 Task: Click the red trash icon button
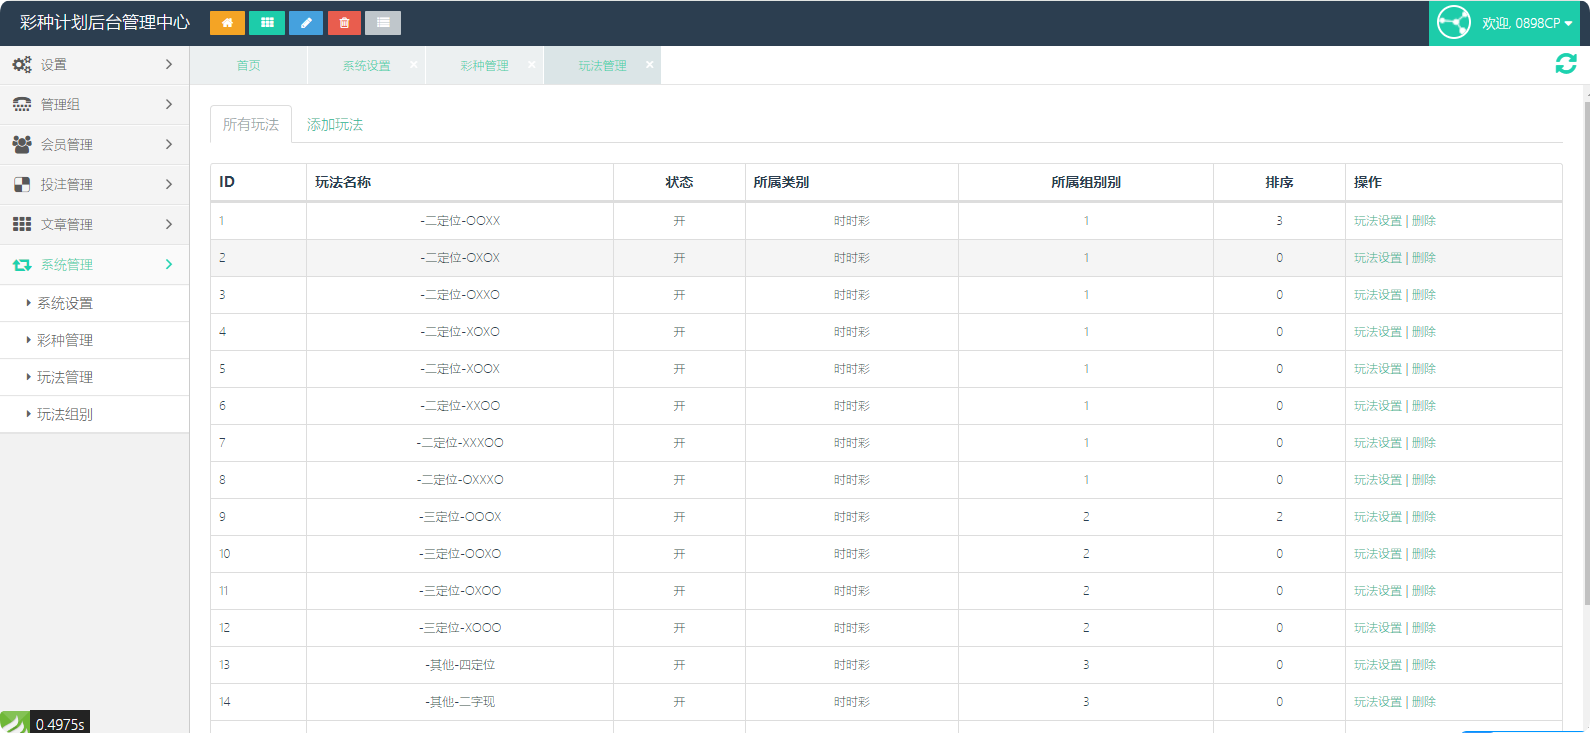click(344, 23)
